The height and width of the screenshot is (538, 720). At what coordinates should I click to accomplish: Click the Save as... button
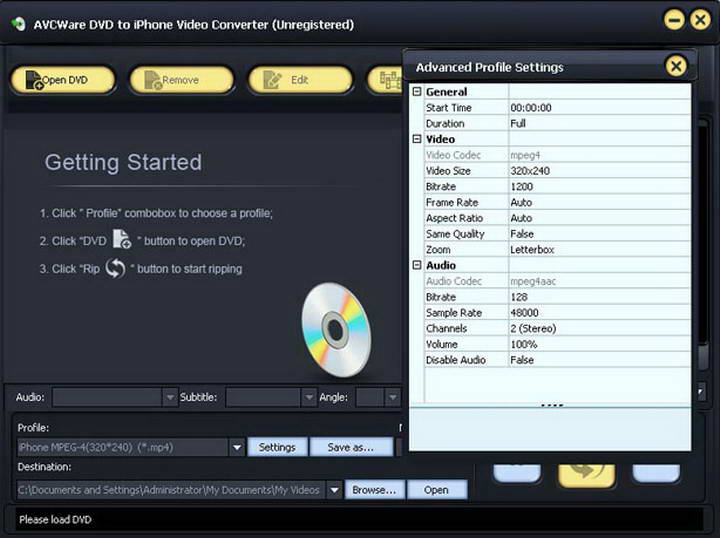(x=351, y=447)
